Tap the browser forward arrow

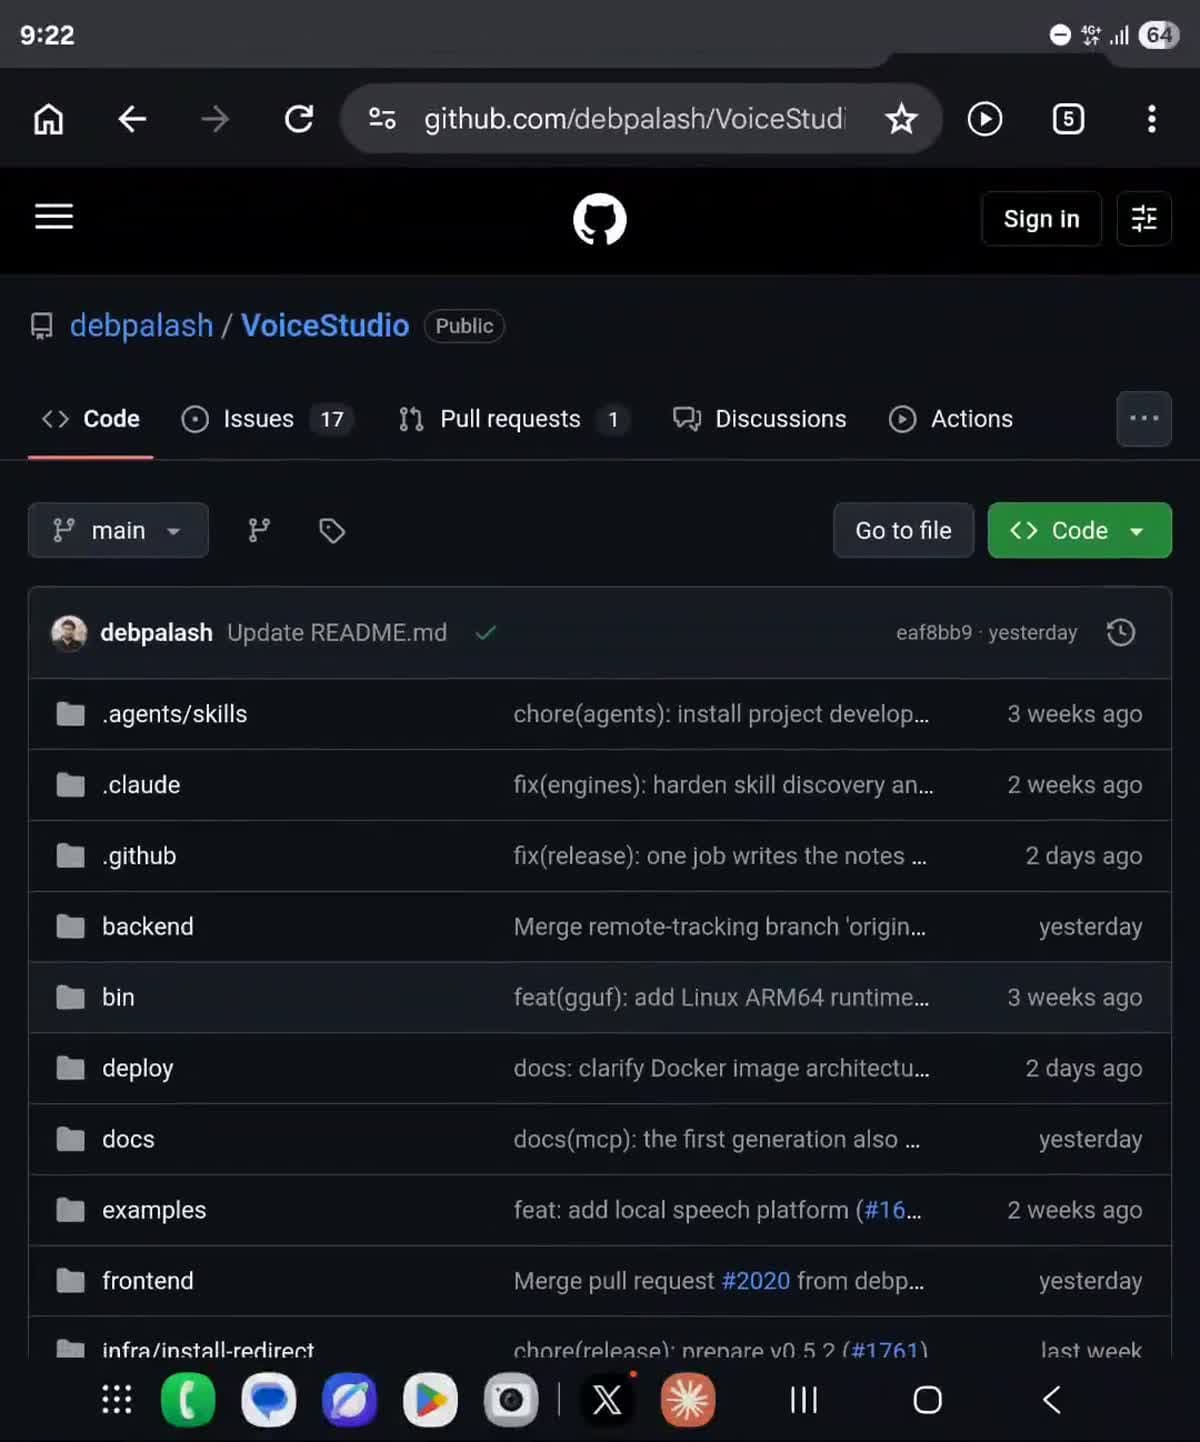[215, 119]
